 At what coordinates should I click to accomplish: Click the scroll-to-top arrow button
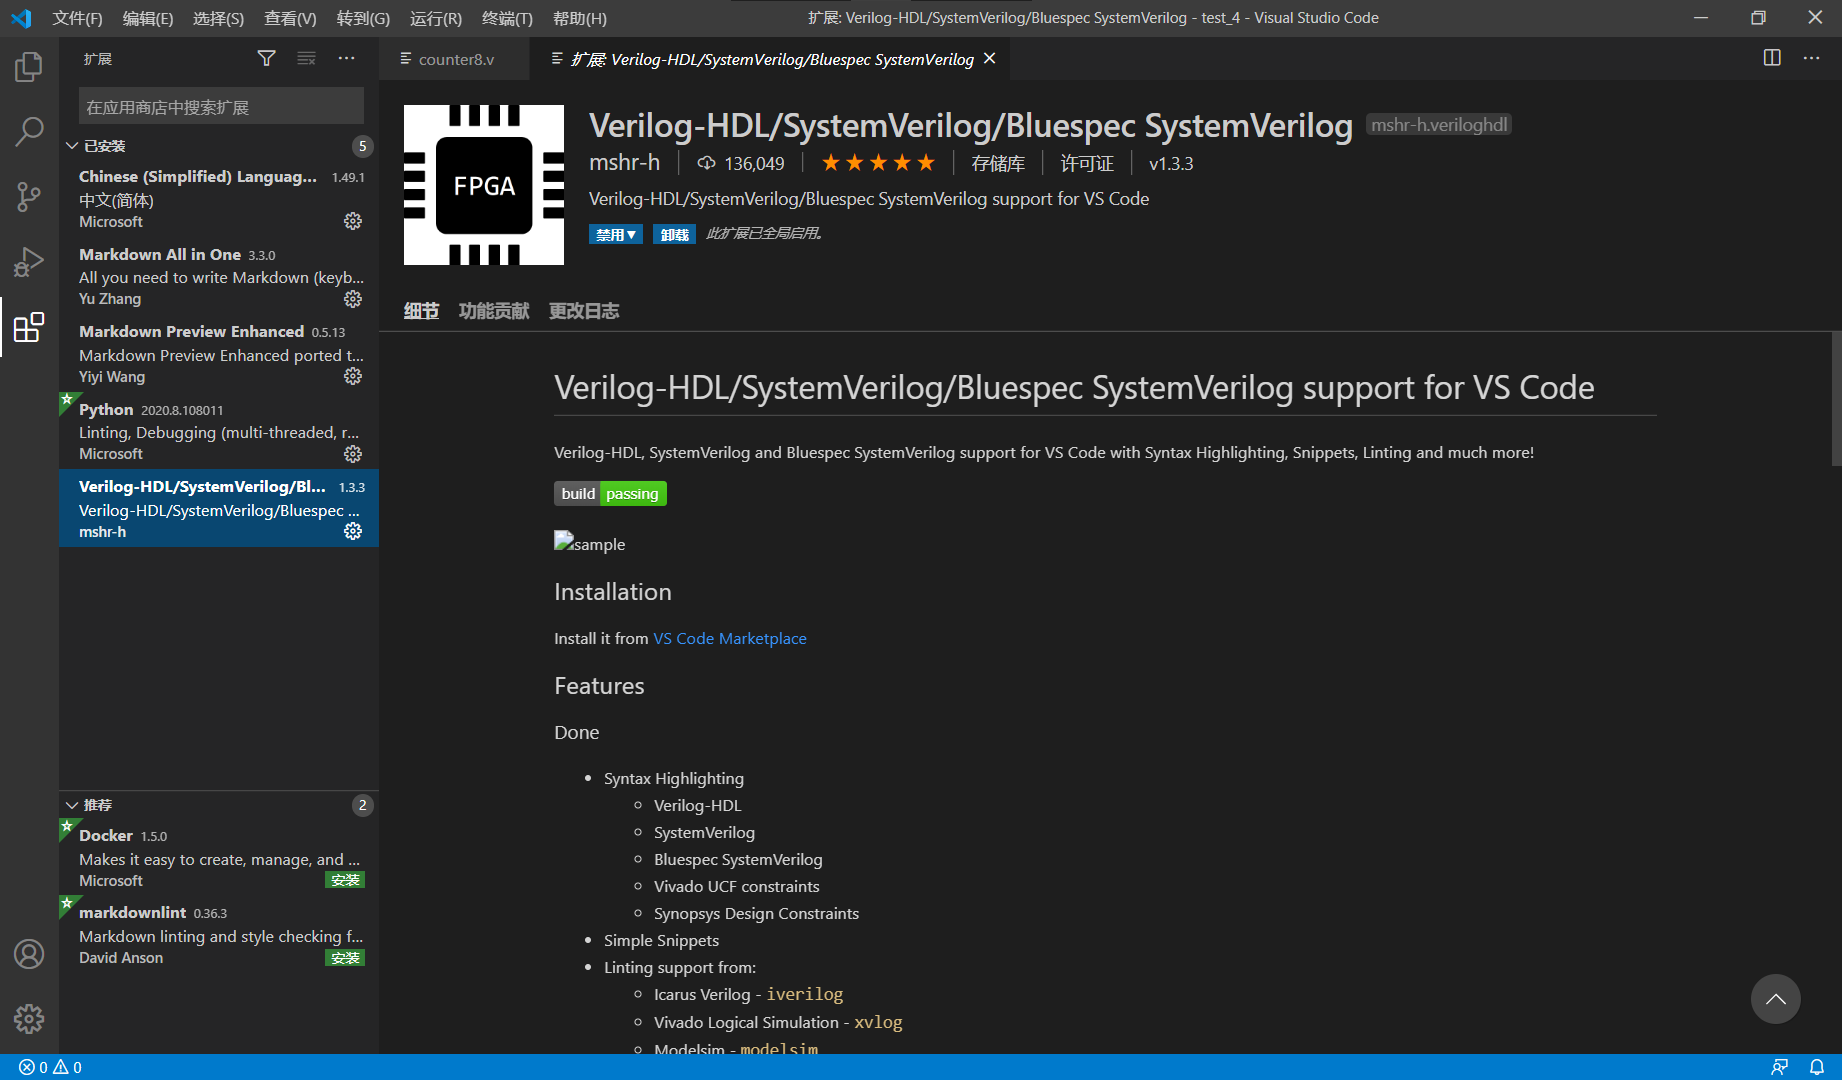click(1775, 999)
